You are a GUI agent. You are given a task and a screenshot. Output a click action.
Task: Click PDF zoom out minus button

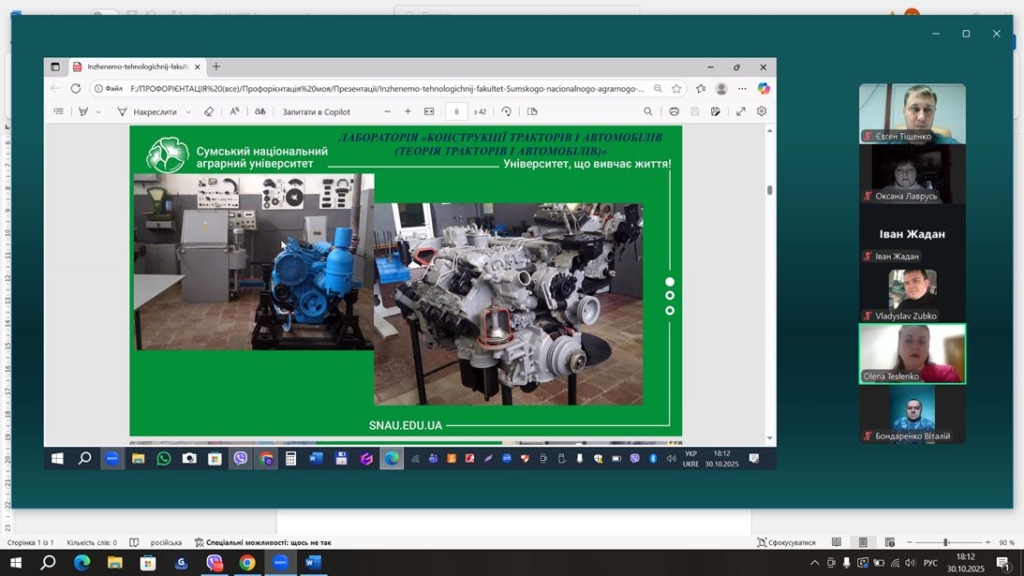click(x=387, y=112)
